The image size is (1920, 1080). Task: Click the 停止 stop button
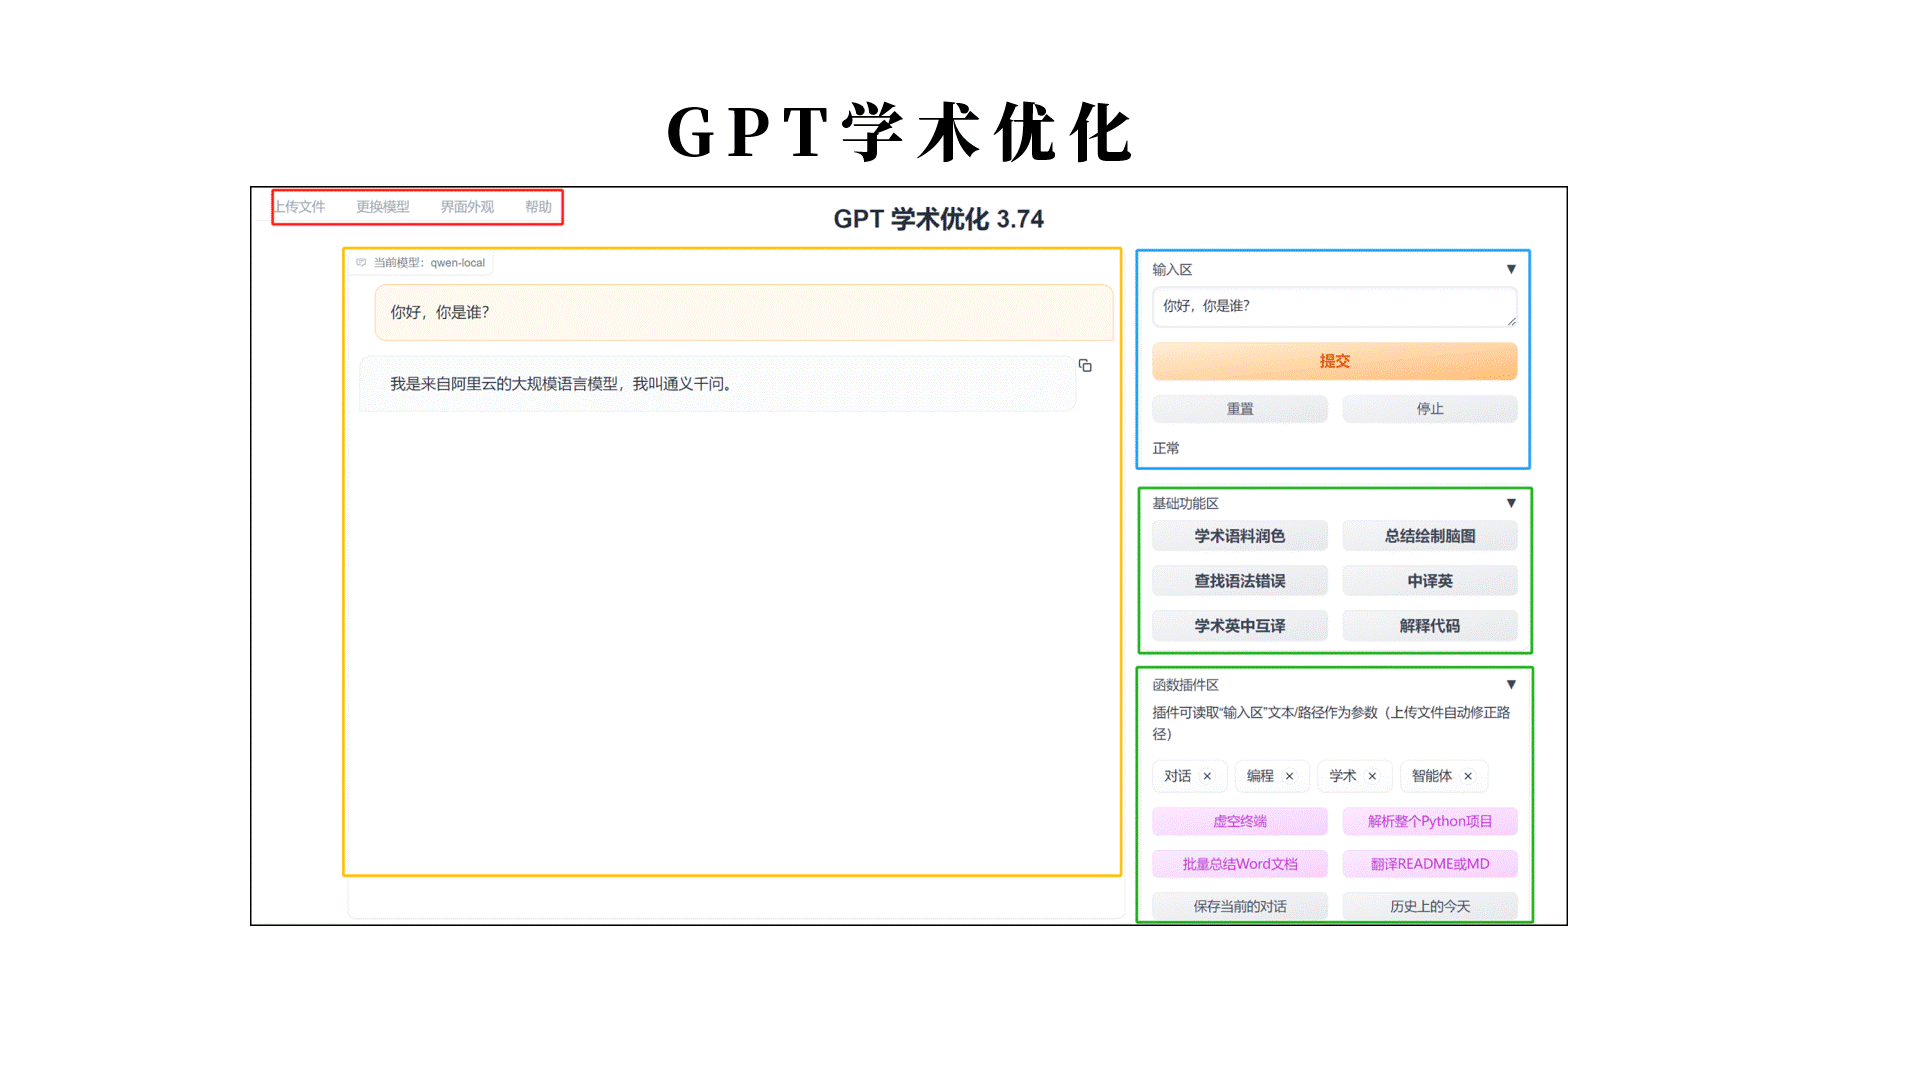[x=1429, y=408]
